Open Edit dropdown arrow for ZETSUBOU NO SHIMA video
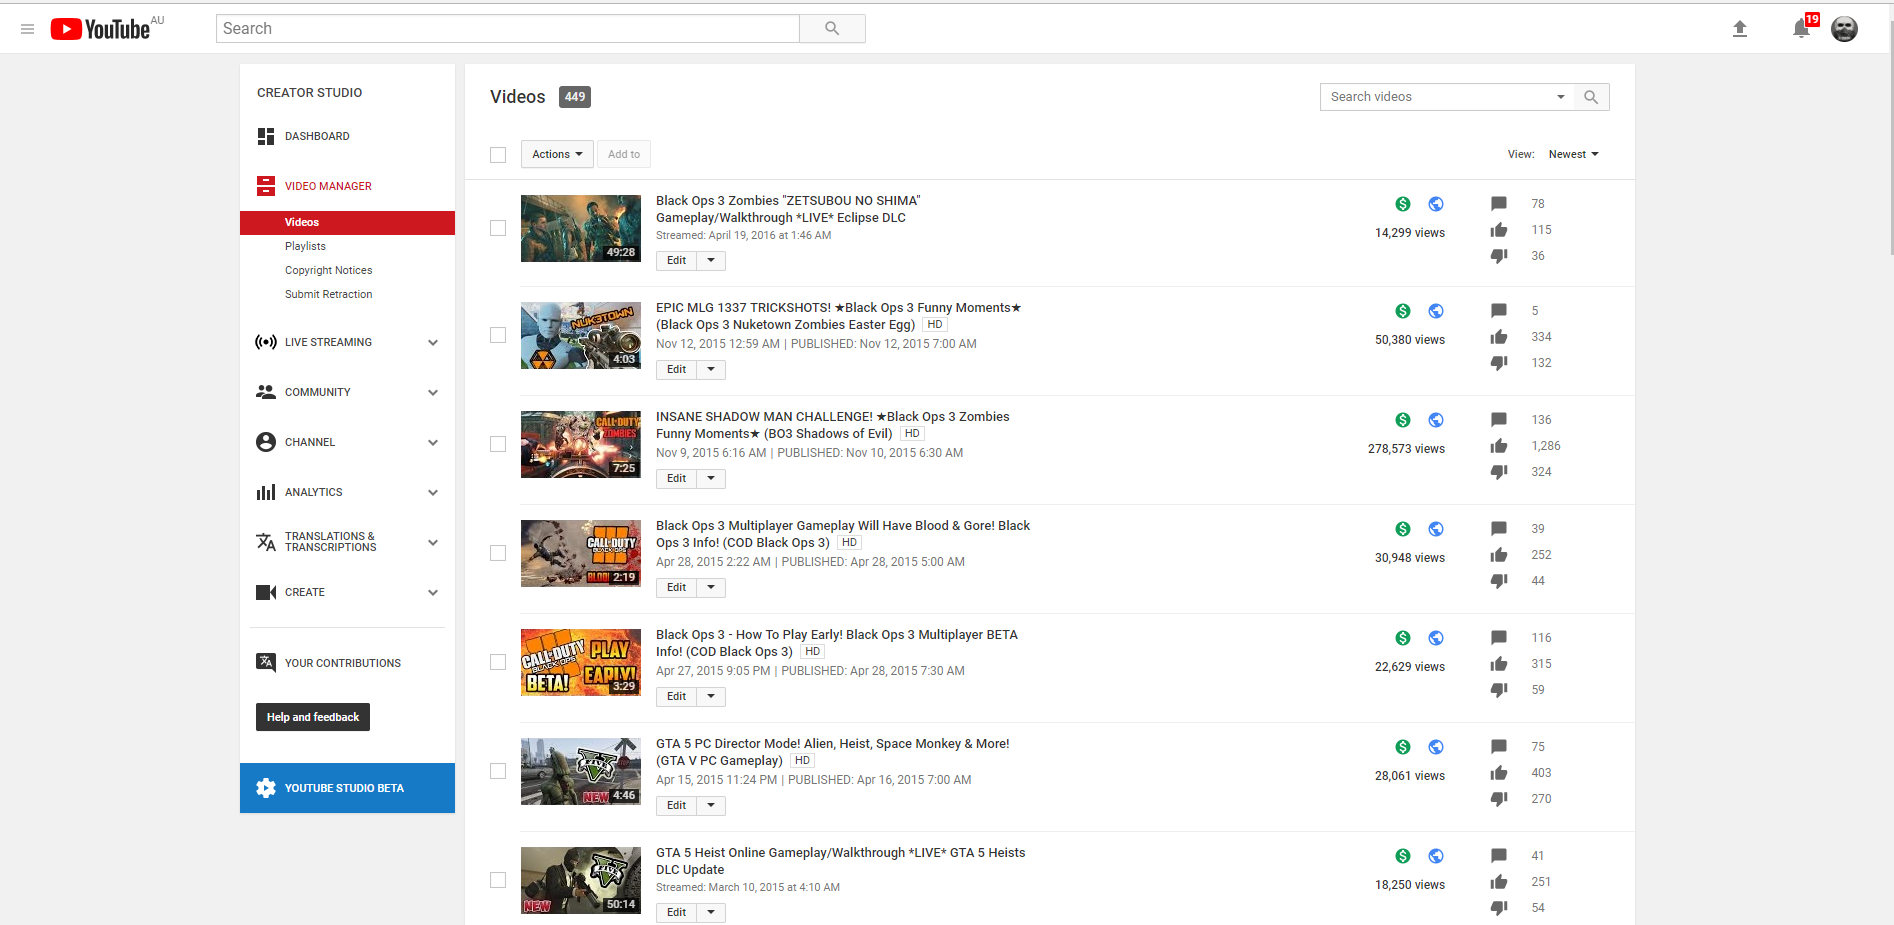Viewport: 1894px width, 925px height. 711,260
